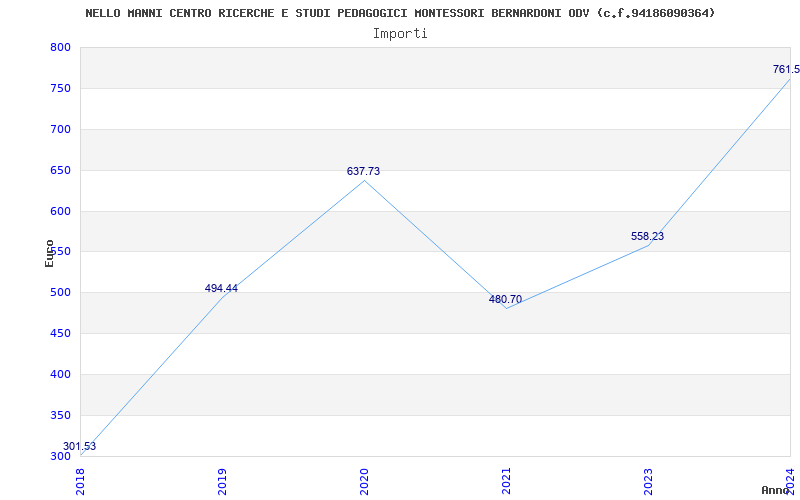Click the 301.53 data label
This screenshot has height=500, width=800.
pyautogui.click(x=80, y=446)
